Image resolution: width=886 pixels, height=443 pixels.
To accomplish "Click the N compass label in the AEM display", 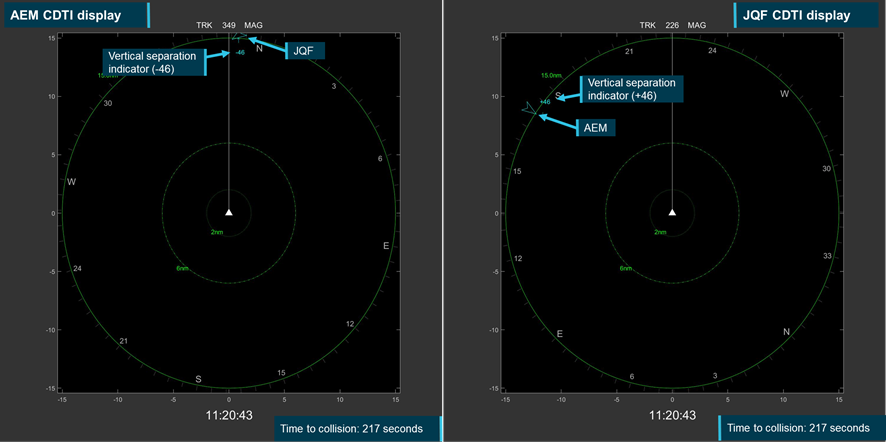I will tap(259, 48).
